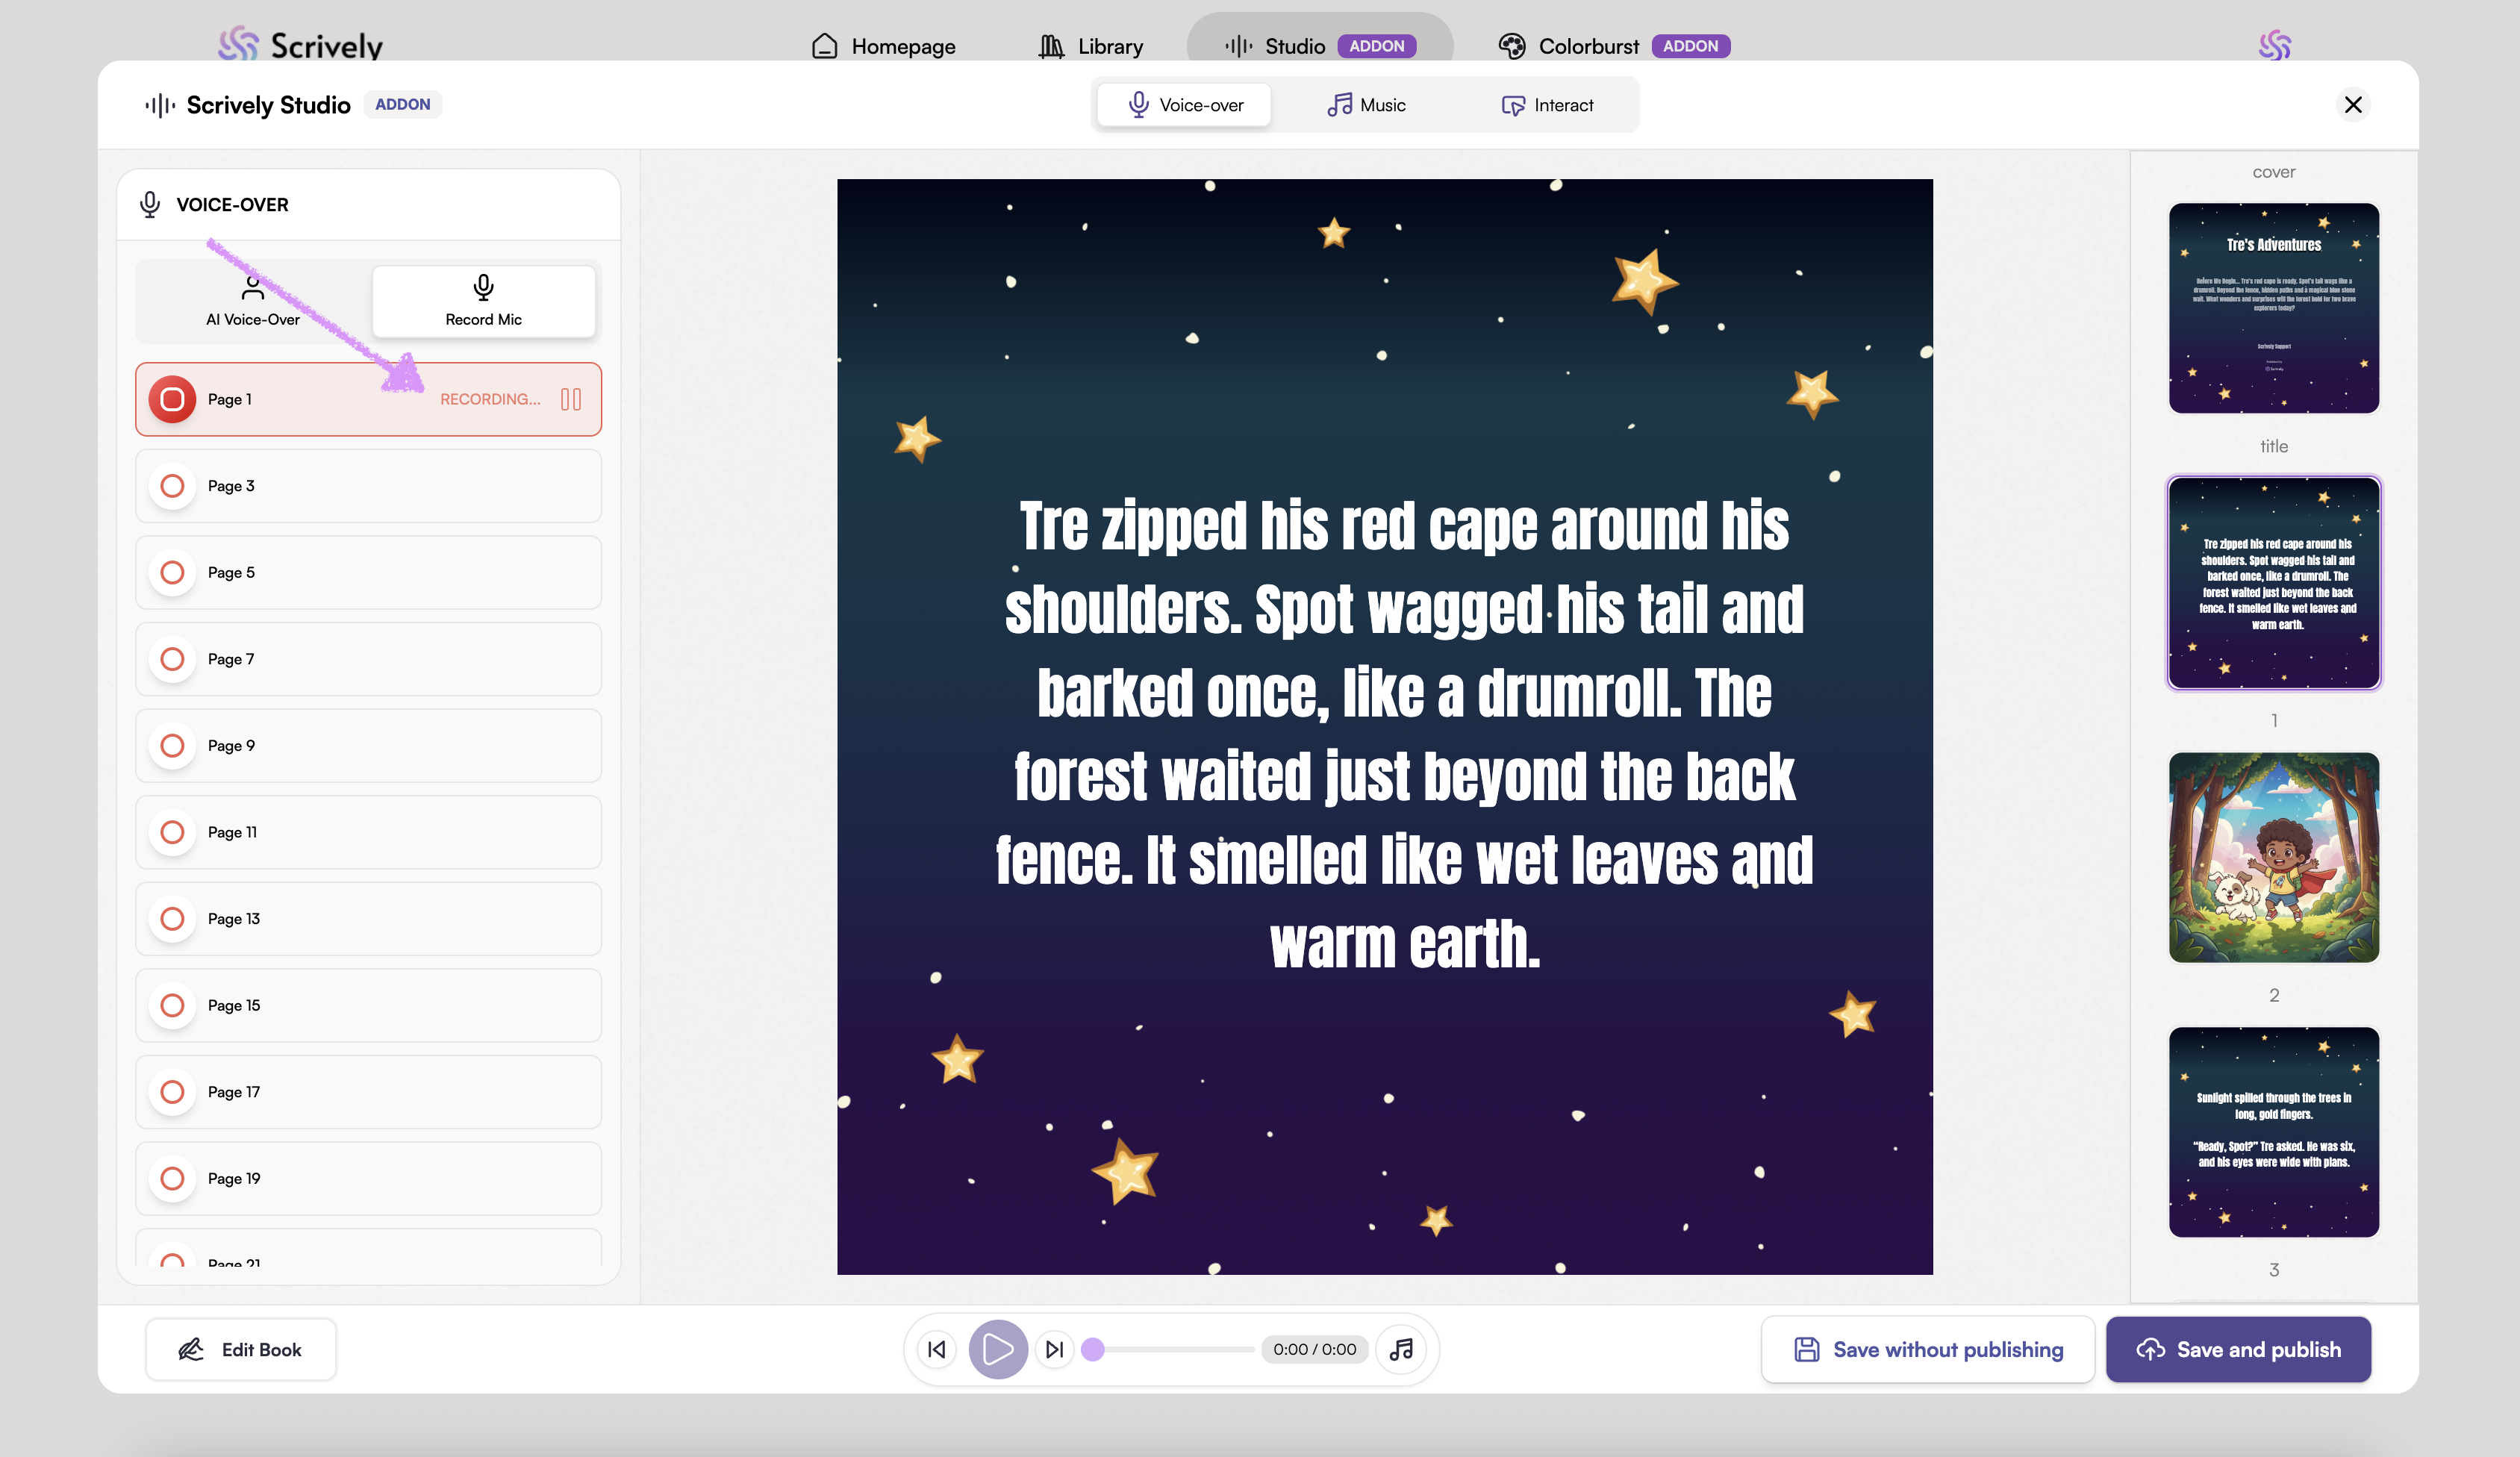Click the music note icon in player
This screenshot has width=2520, height=1457.
point(1401,1349)
